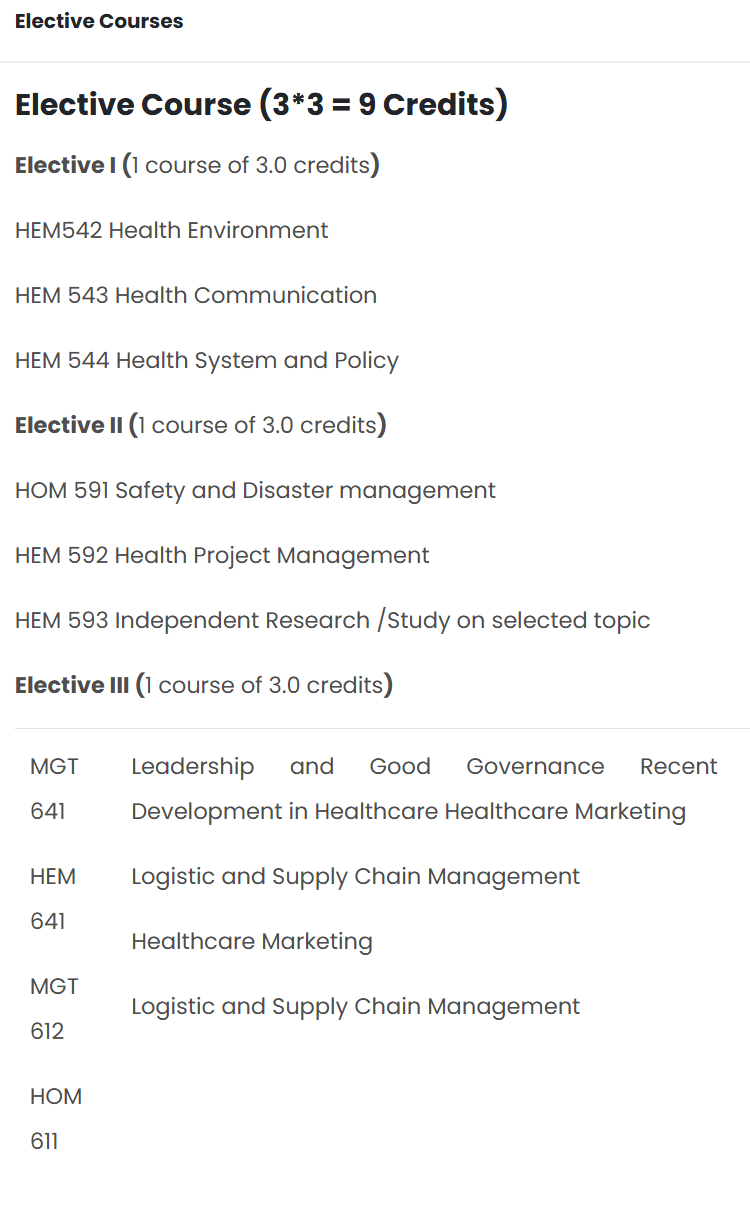The width and height of the screenshot is (750, 1222).
Task: Select HEM542 Health Environment course
Action: 171,230
